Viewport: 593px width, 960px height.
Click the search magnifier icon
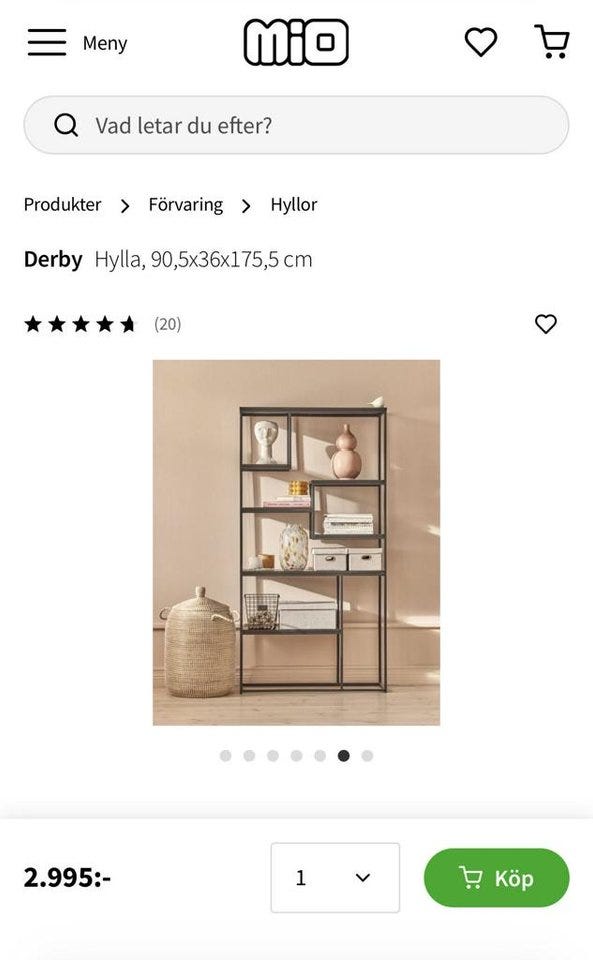(66, 125)
